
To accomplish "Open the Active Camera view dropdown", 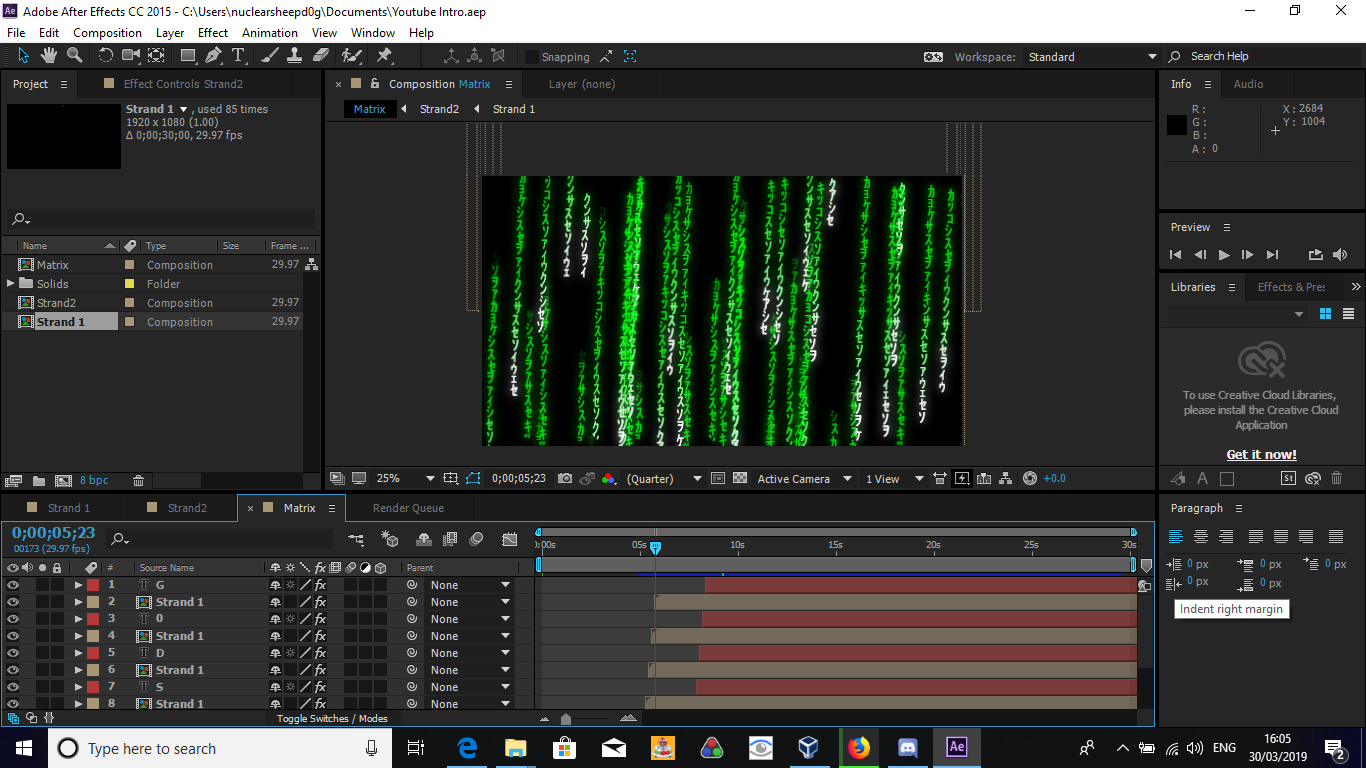I will click(x=805, y=479).
